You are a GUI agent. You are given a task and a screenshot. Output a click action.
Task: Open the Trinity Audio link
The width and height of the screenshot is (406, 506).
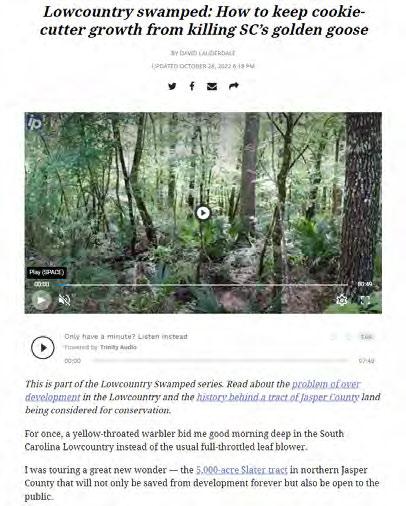click(118, 347)
